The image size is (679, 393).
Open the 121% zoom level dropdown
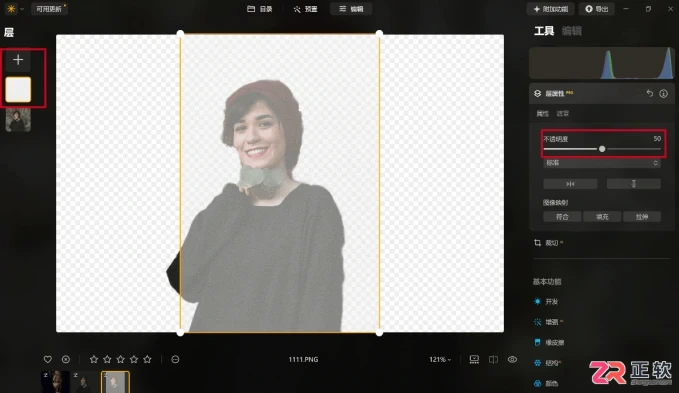click(x=440, y=359)
